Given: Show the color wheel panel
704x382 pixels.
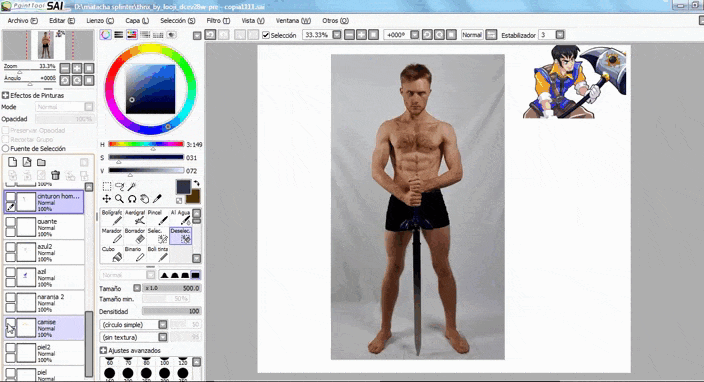Looking at the screenshot, I should 106,35.
